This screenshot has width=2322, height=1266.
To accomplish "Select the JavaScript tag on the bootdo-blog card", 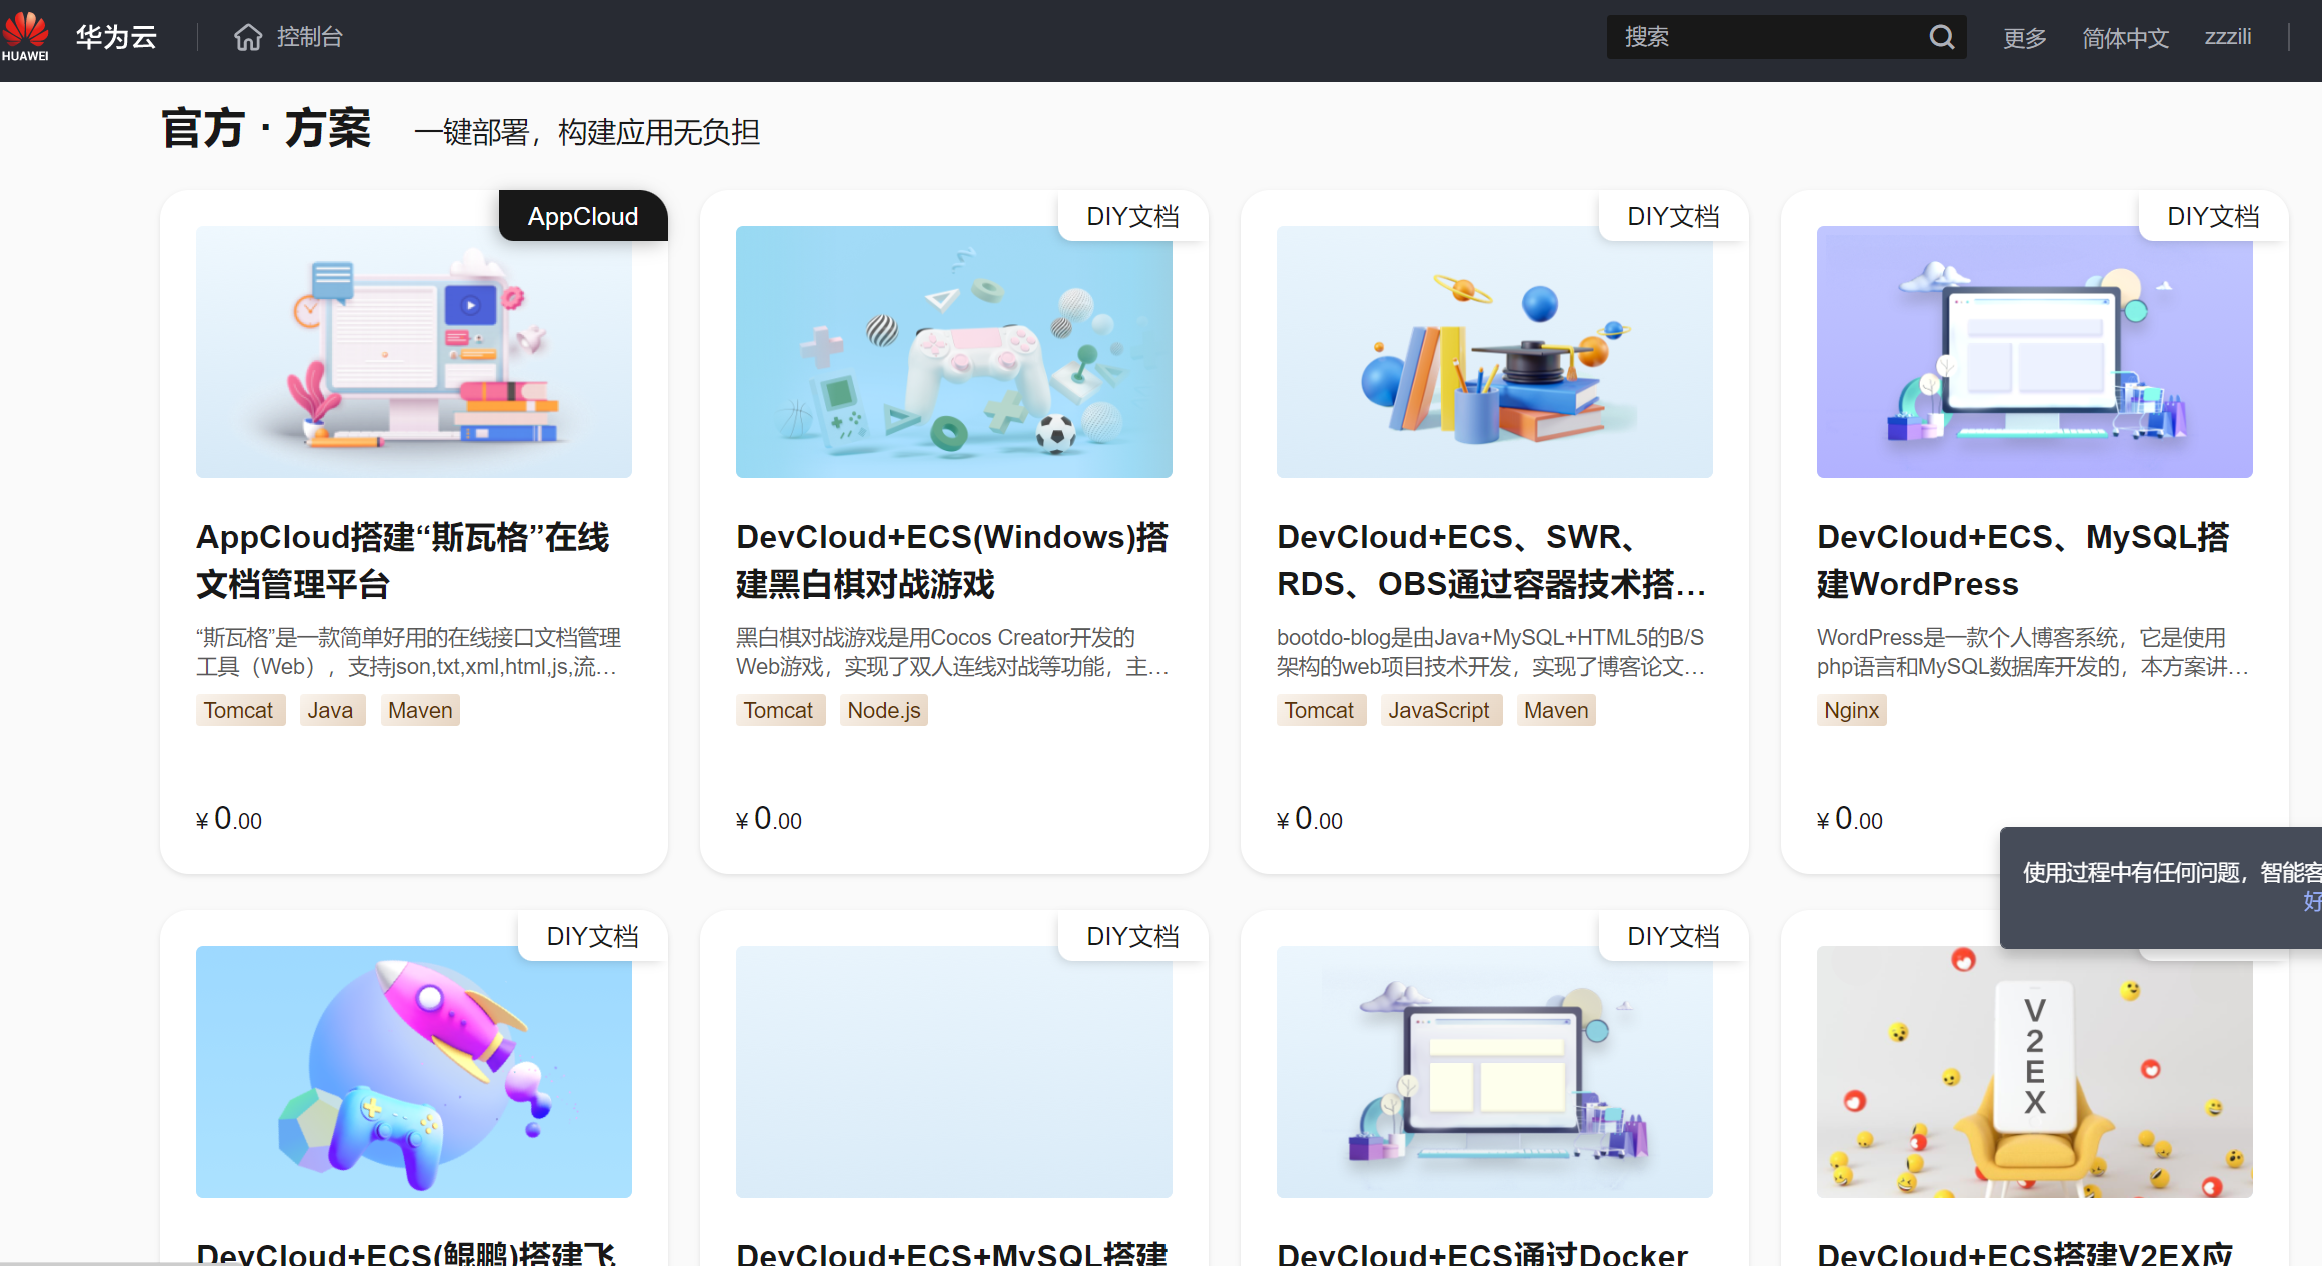I will coord(1441,710).
